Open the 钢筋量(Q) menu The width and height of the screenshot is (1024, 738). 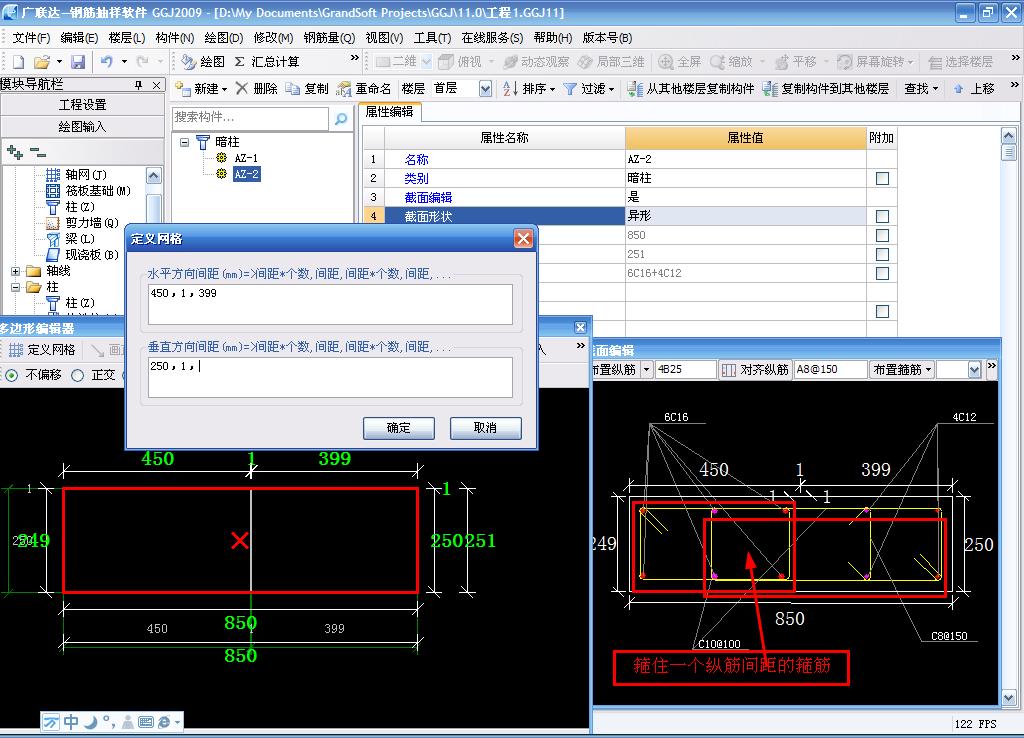(x=329, y=38)
